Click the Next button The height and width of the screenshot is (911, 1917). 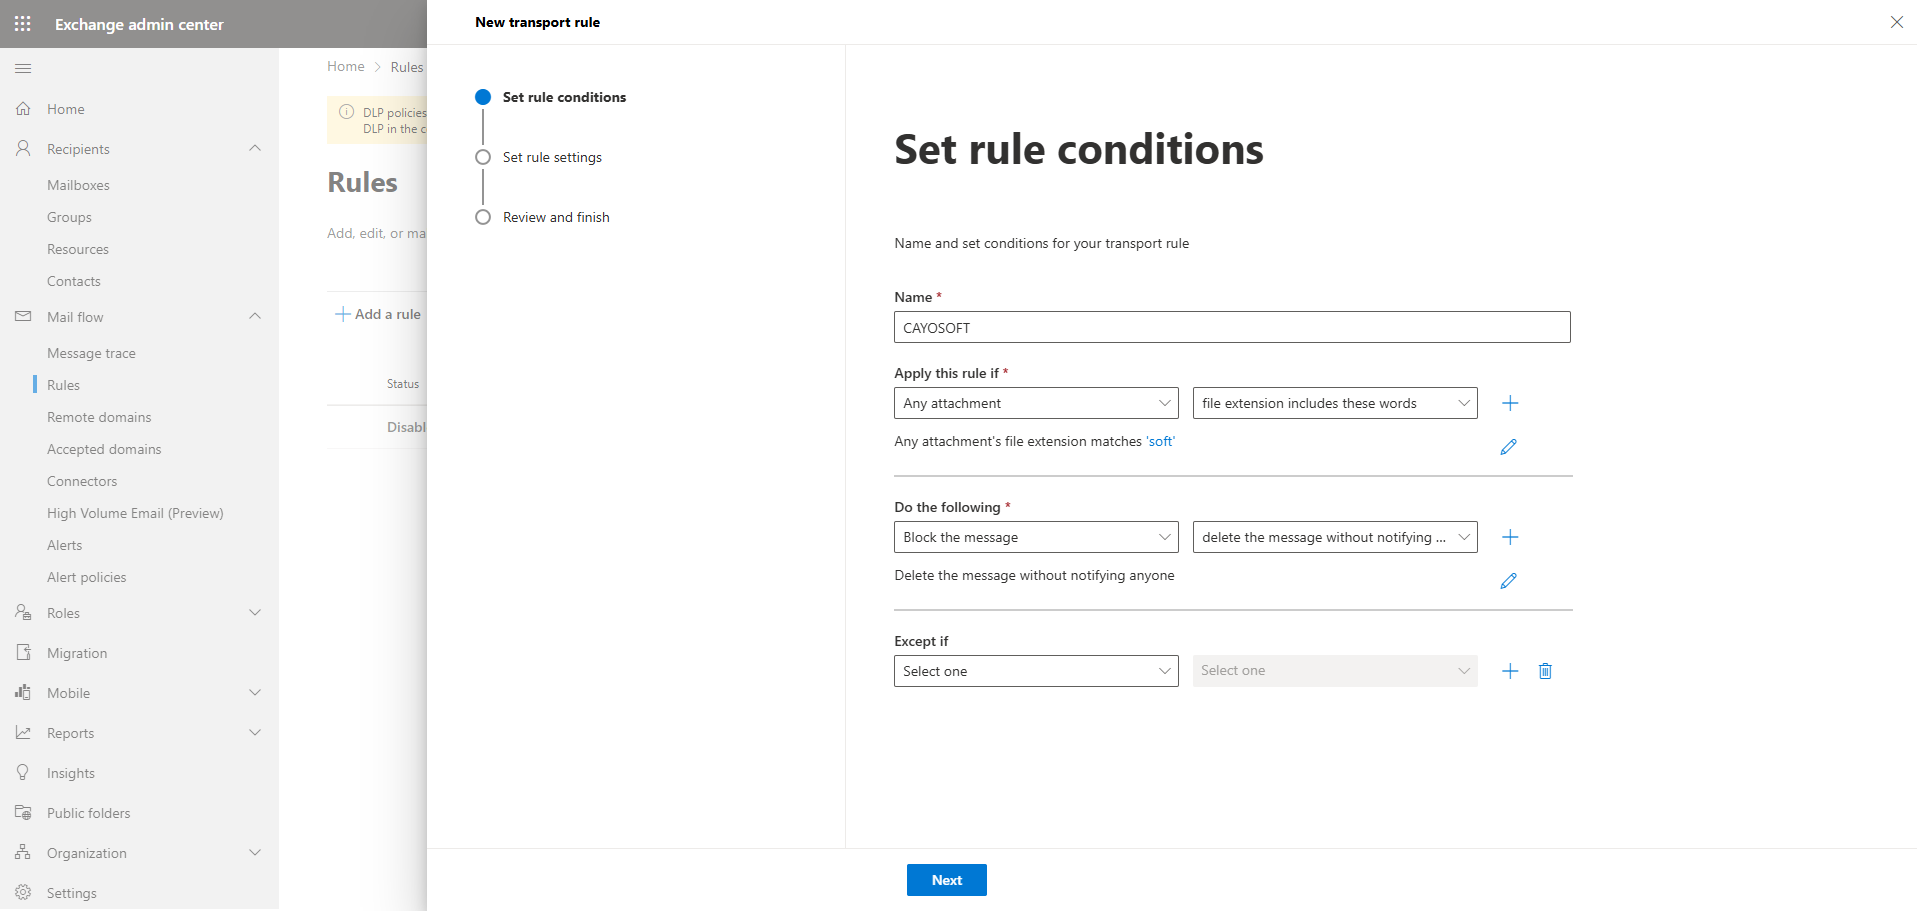point(946,880)
